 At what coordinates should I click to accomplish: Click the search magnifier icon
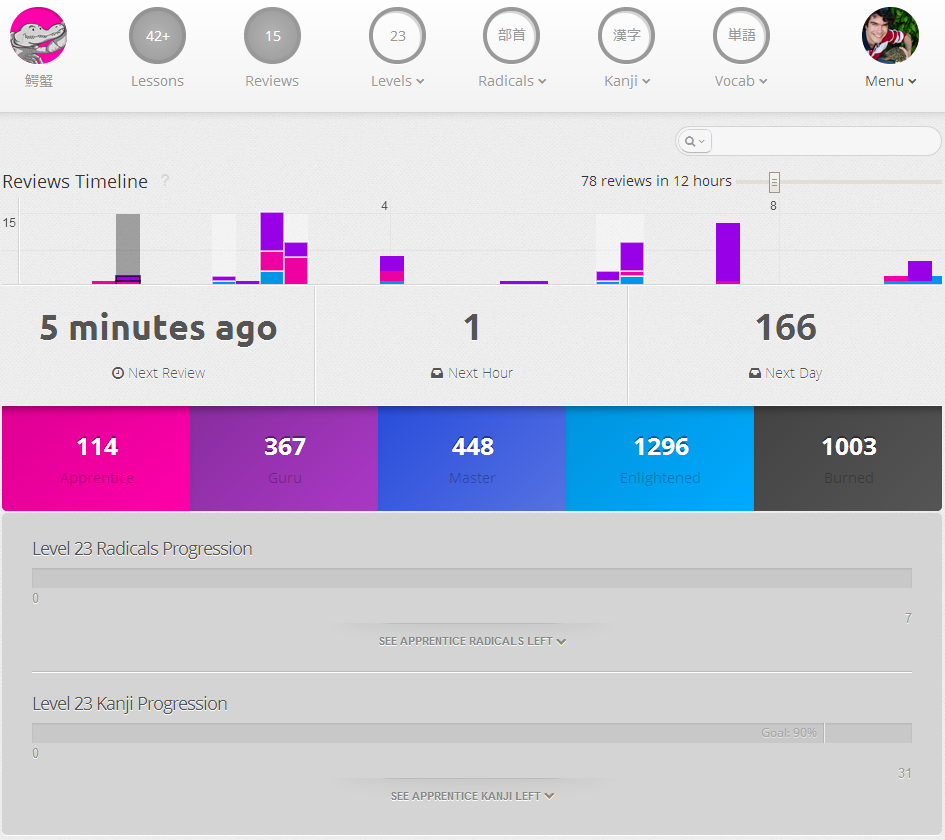[x=691, y=142]
